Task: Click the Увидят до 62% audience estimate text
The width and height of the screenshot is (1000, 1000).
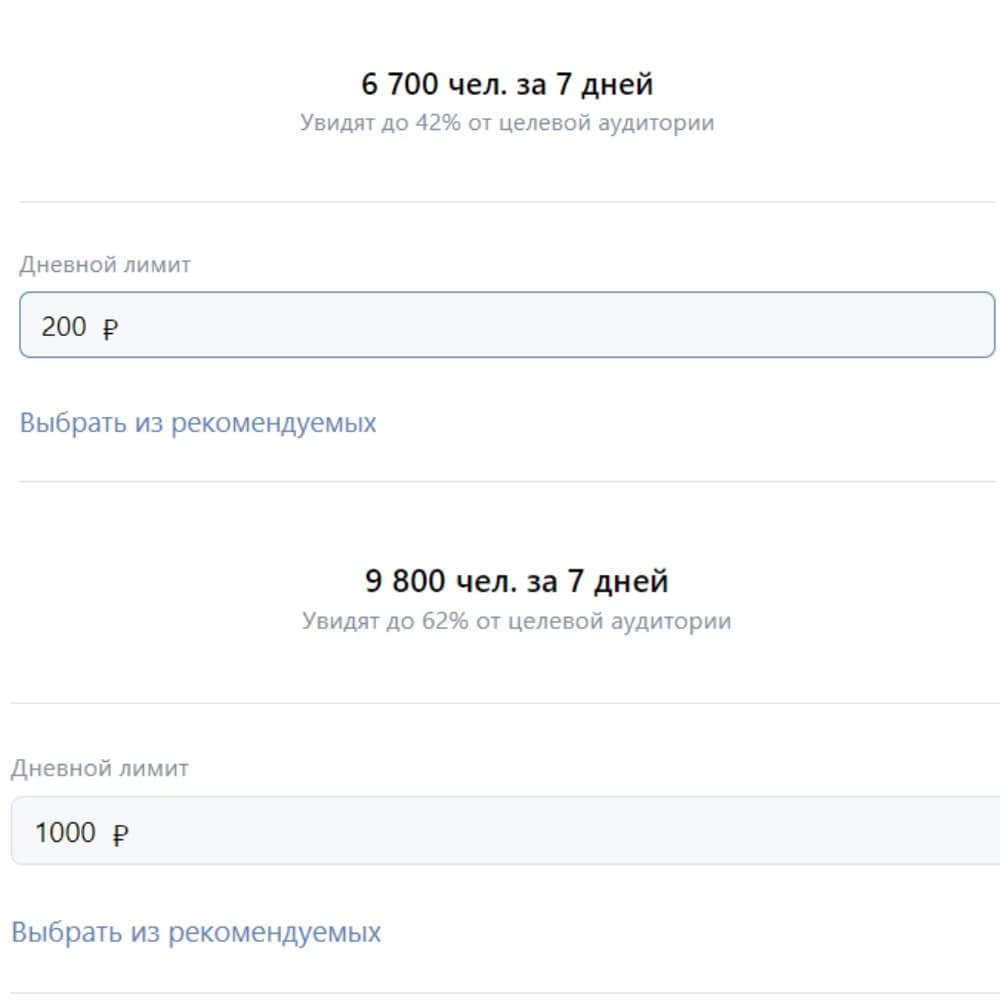Action: tap(517, 620)
